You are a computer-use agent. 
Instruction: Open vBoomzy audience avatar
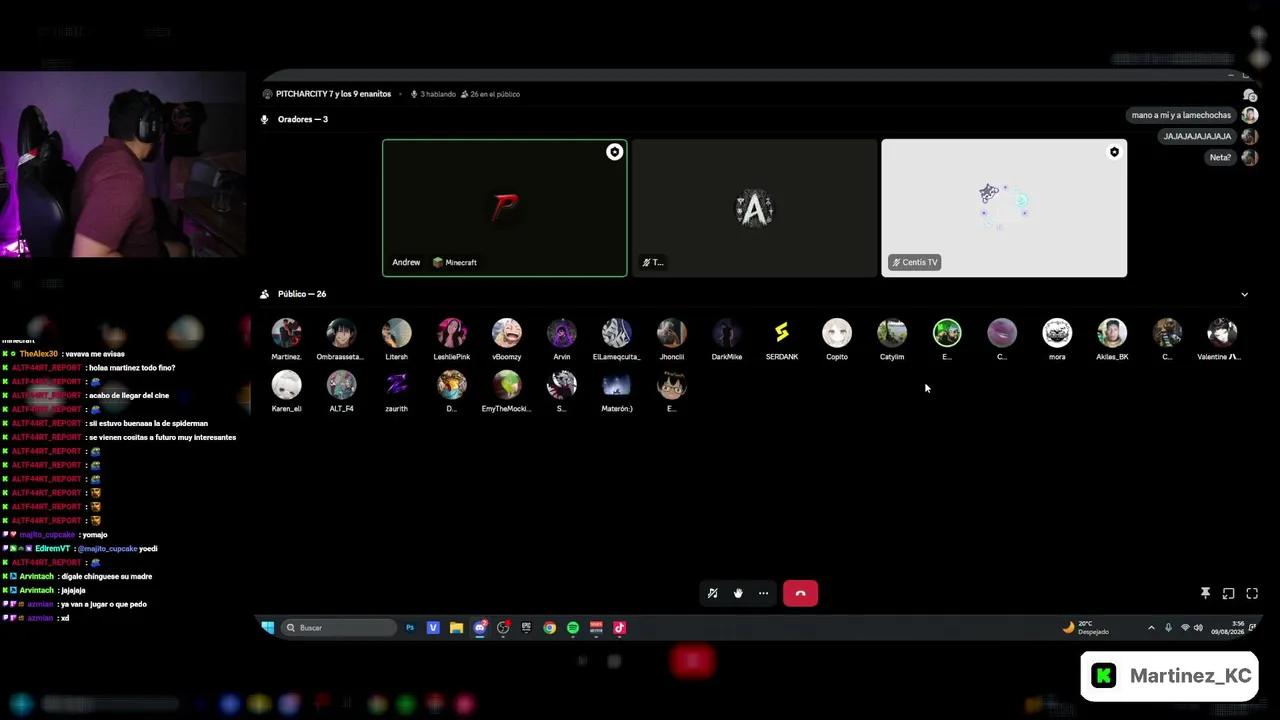click(506, 333)
